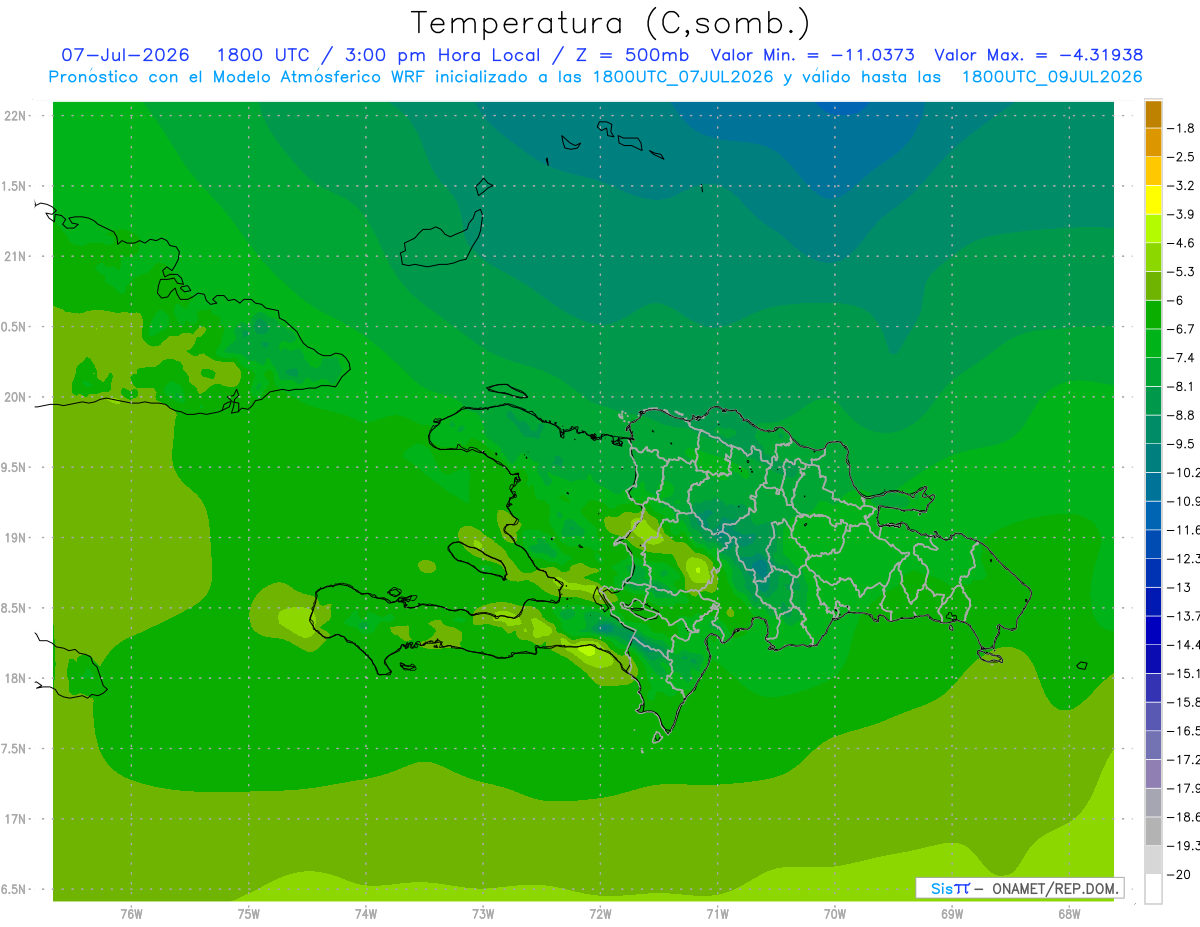The image size is (1200, 927).
Task: Click the "74W" longitude axis label
Action: 365,913
